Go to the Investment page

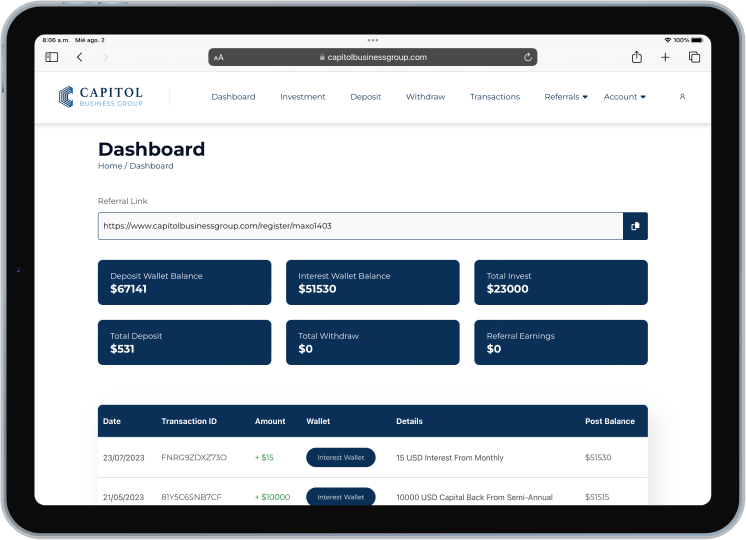303,97
